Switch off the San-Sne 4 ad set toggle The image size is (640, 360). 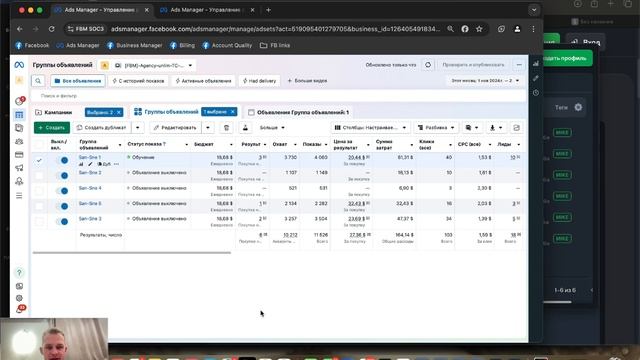click(x=62, y=191)
